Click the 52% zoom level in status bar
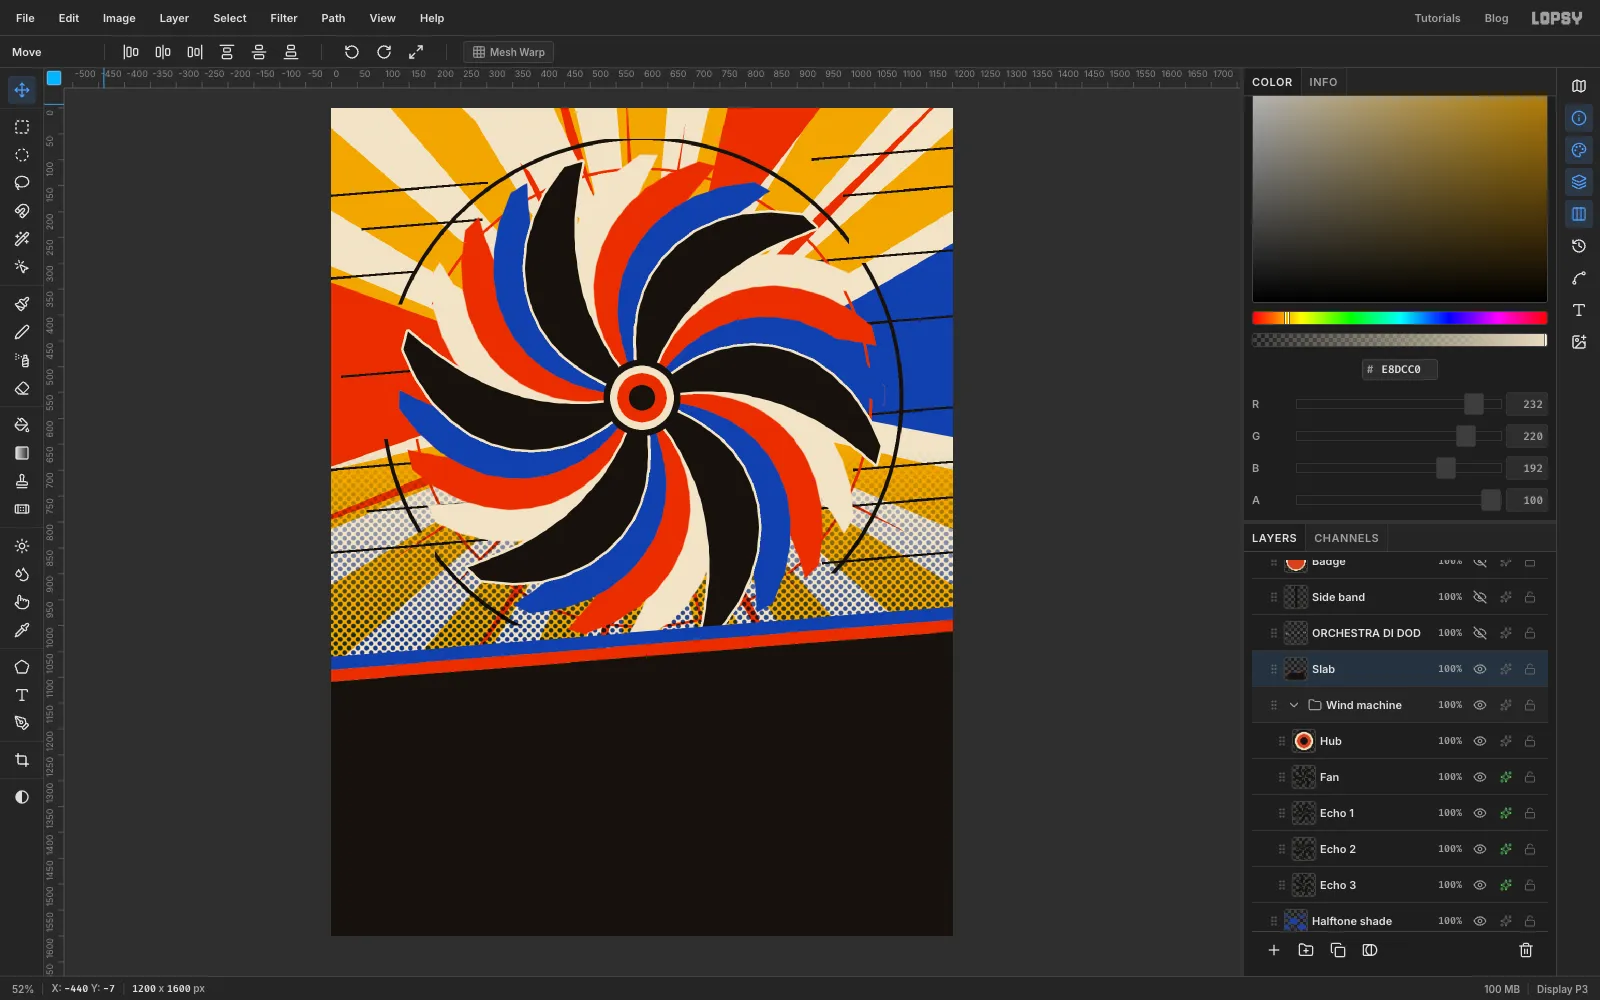This screenshot has width=1600, height=1000. (x=23, y=989)
